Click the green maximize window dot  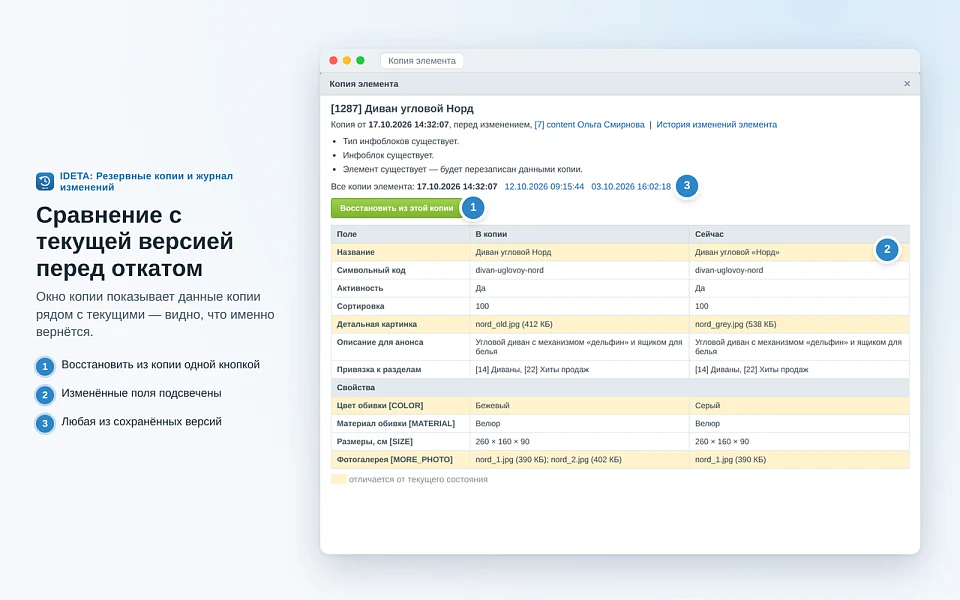coord(360,60)
